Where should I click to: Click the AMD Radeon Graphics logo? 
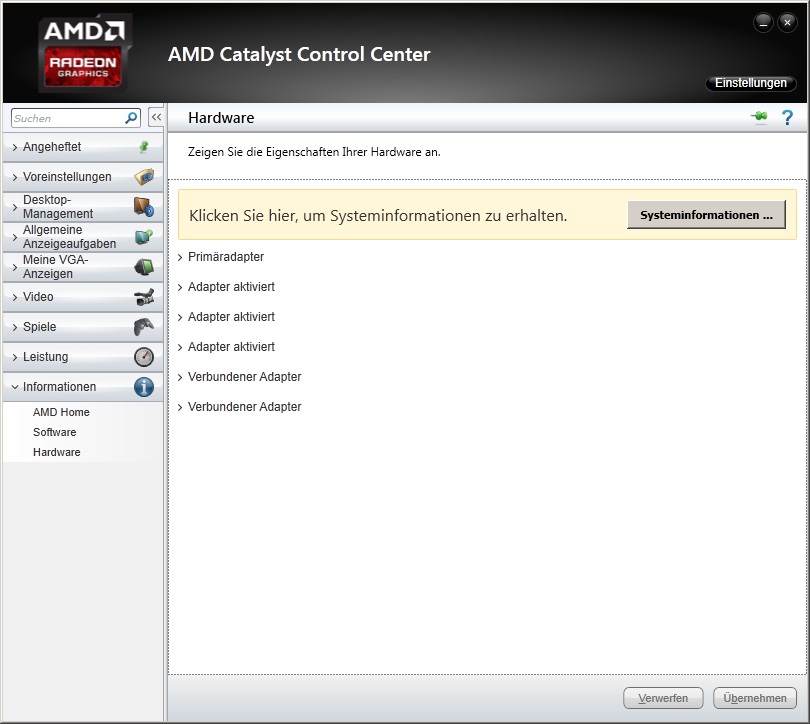click(x=83, y=52)
